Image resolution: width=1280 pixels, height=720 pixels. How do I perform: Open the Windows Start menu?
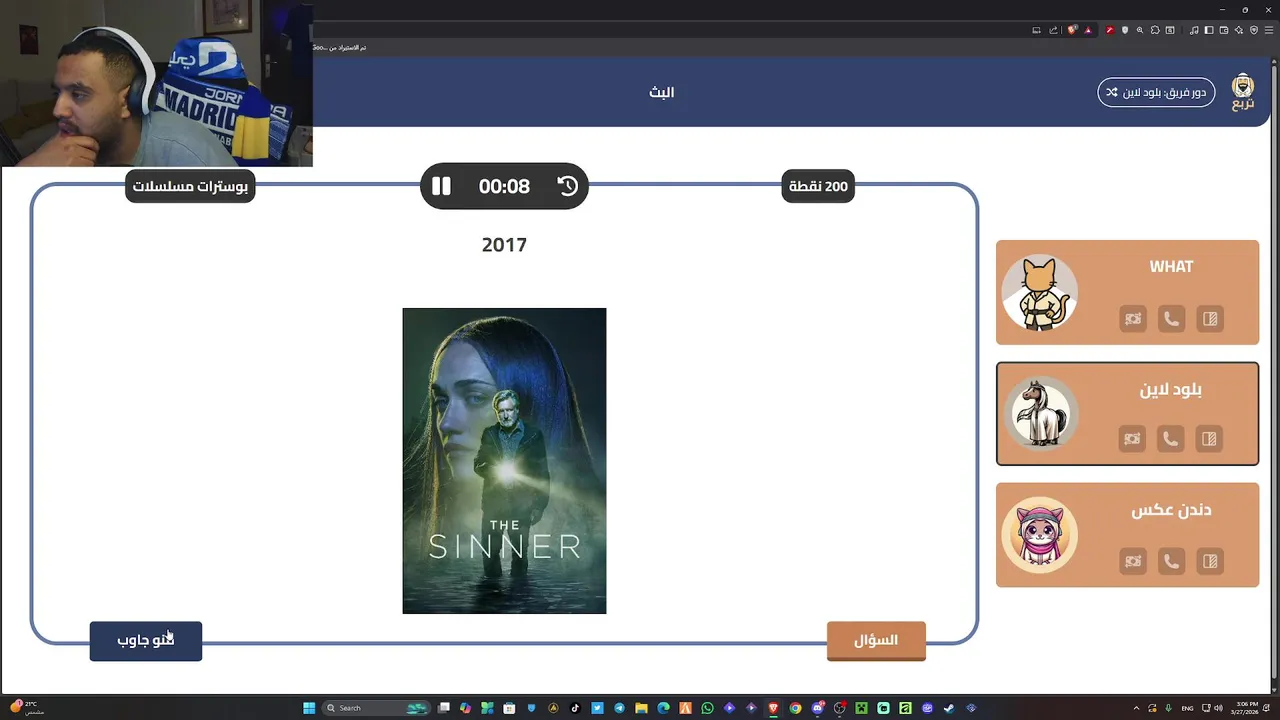click(x=309, y=708)
